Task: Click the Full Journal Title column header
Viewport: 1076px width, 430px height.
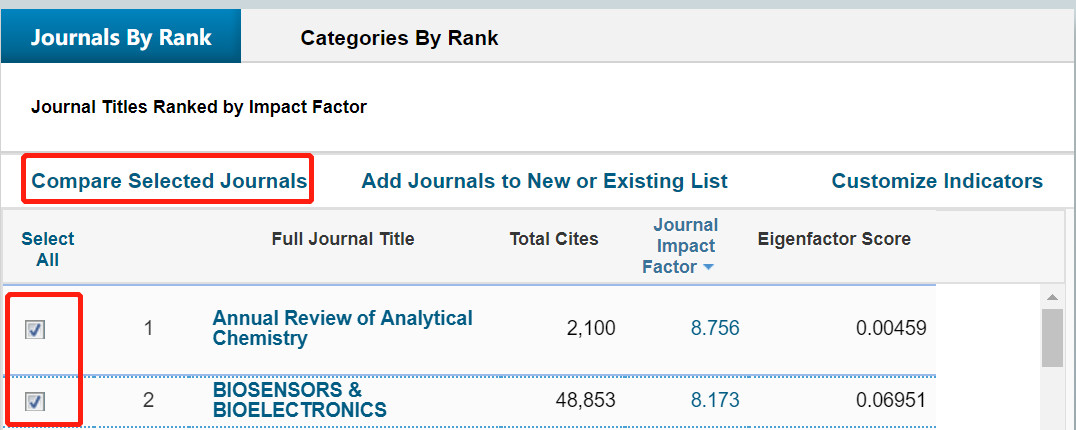Action: pos(342,239)
